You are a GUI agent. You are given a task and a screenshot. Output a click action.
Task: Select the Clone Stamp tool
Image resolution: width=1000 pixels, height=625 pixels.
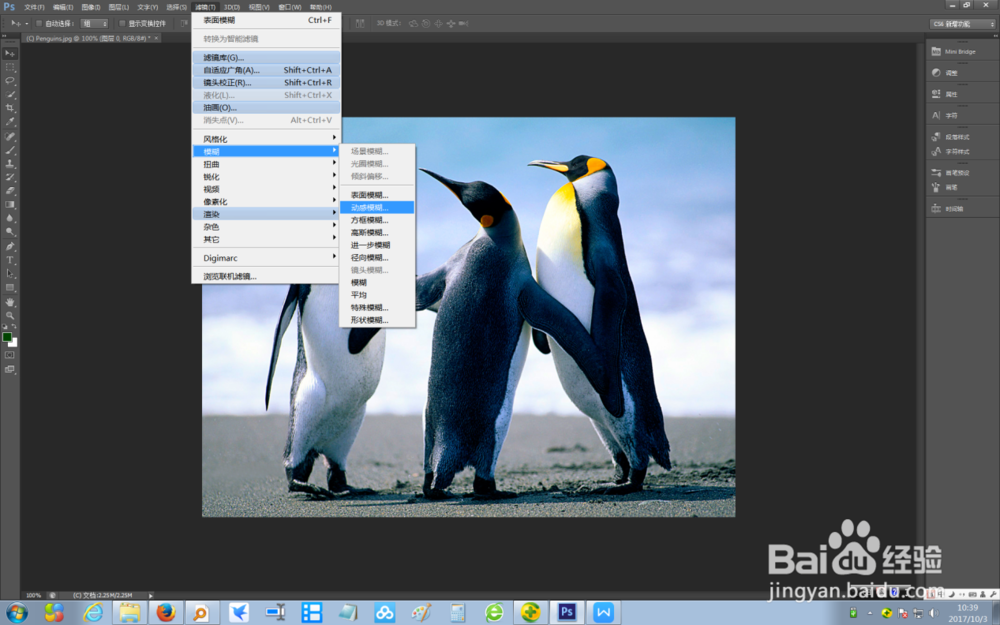point(10,164)
